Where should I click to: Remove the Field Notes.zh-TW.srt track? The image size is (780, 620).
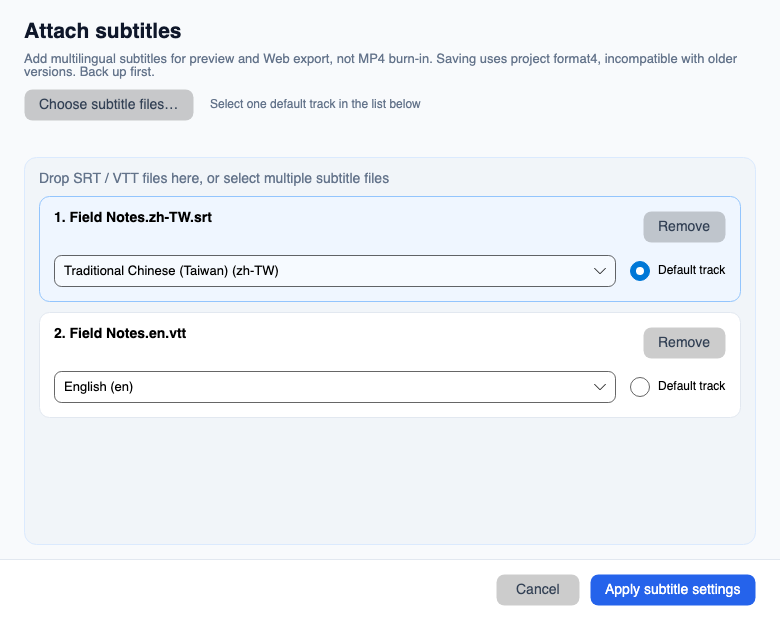[684, 227]
